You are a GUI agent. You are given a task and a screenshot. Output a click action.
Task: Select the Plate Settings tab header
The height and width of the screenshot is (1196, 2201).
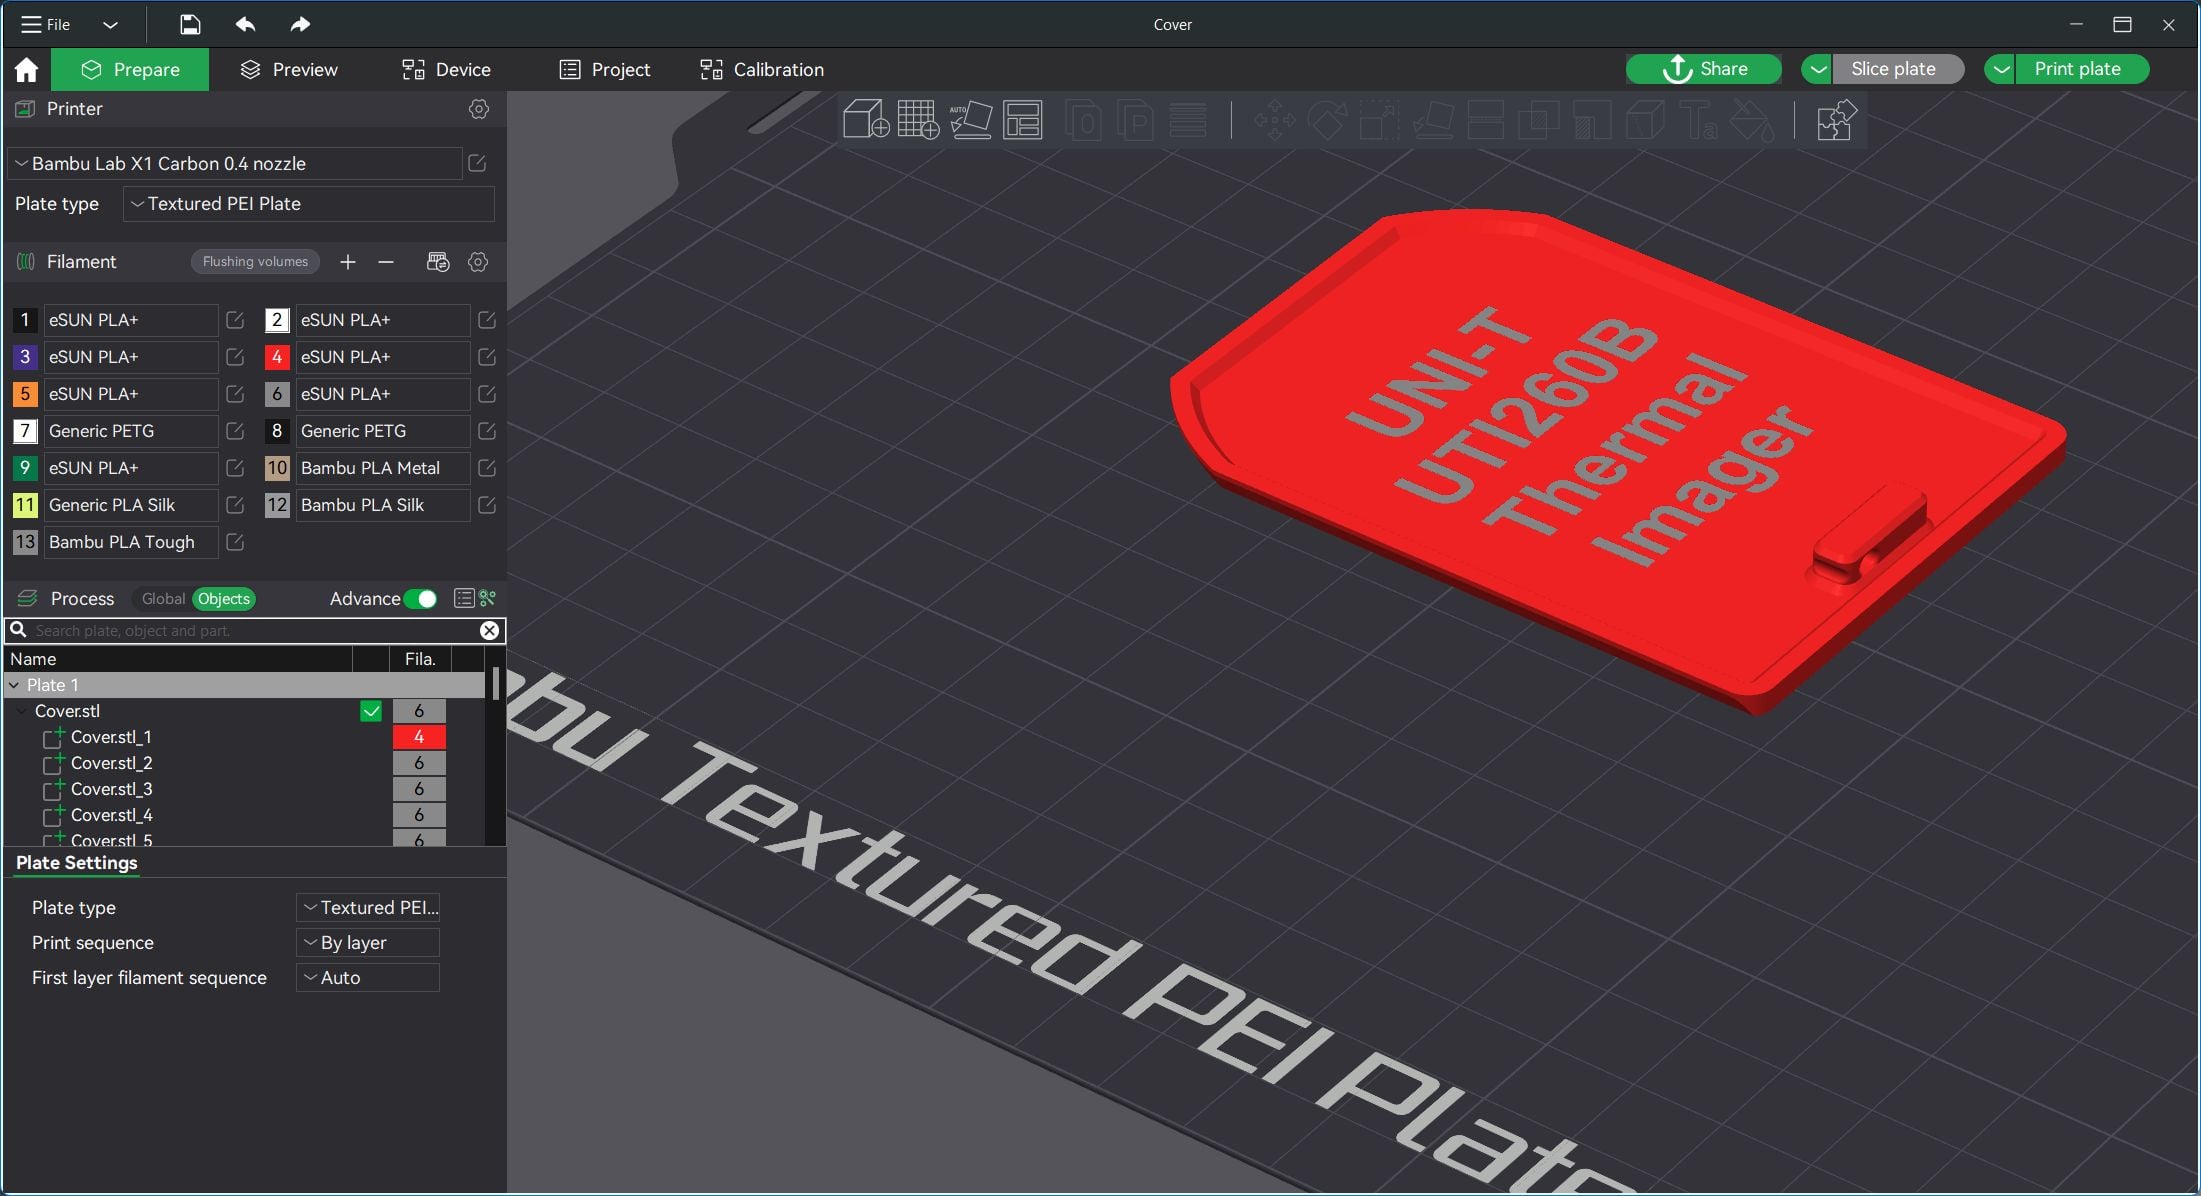coord(77,863)
